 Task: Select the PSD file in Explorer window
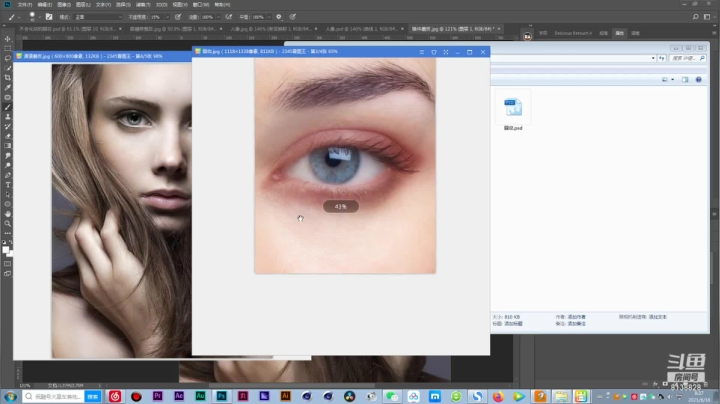[x=513, y=111]
